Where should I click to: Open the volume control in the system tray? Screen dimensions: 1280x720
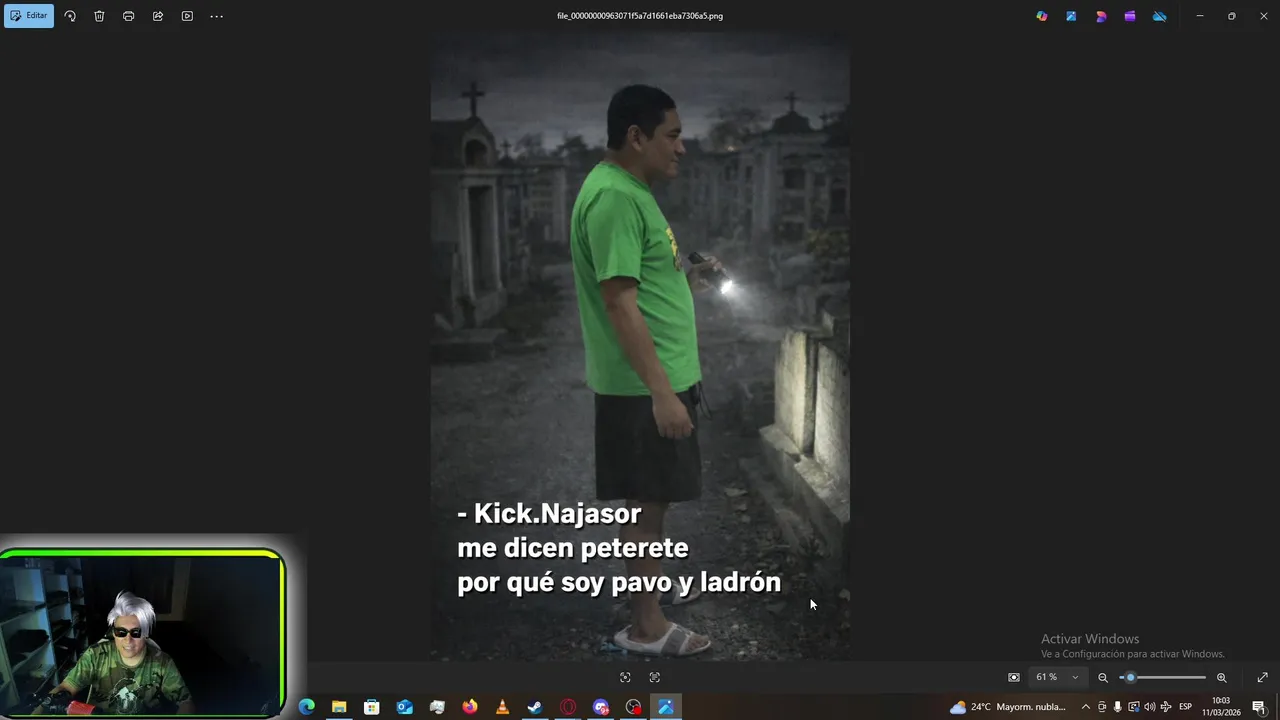point(1149,707)
